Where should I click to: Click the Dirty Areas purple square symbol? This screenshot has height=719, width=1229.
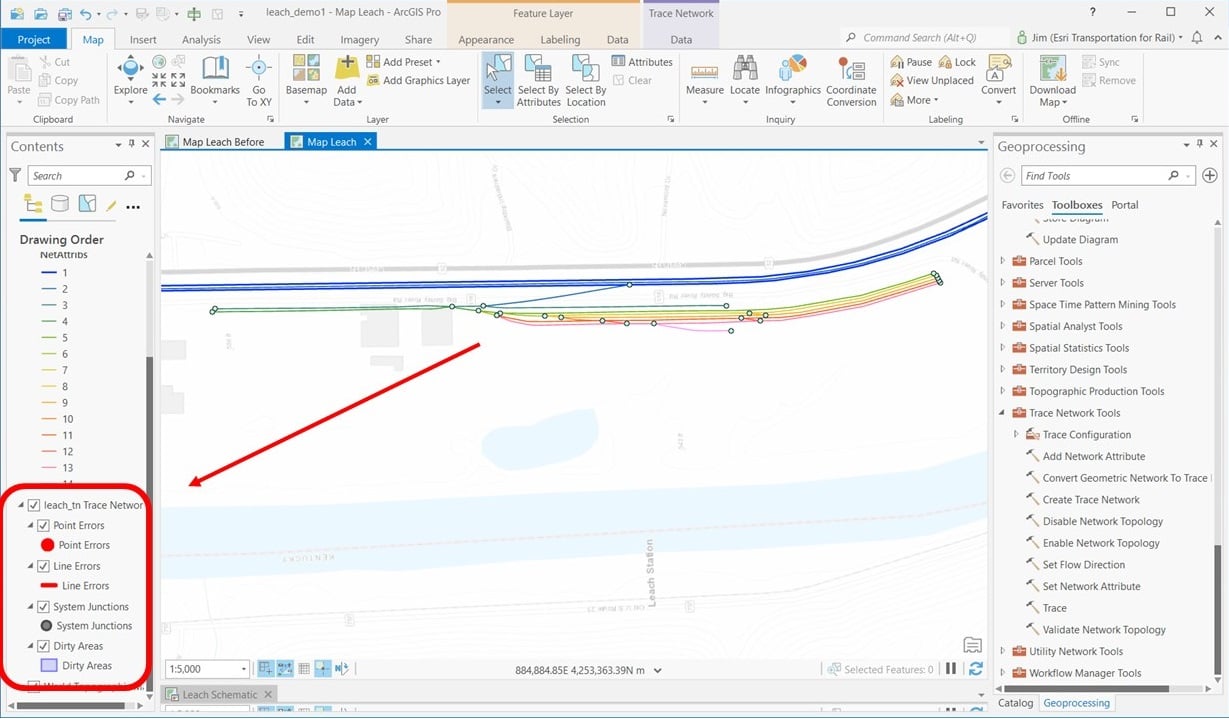point(48,665)
